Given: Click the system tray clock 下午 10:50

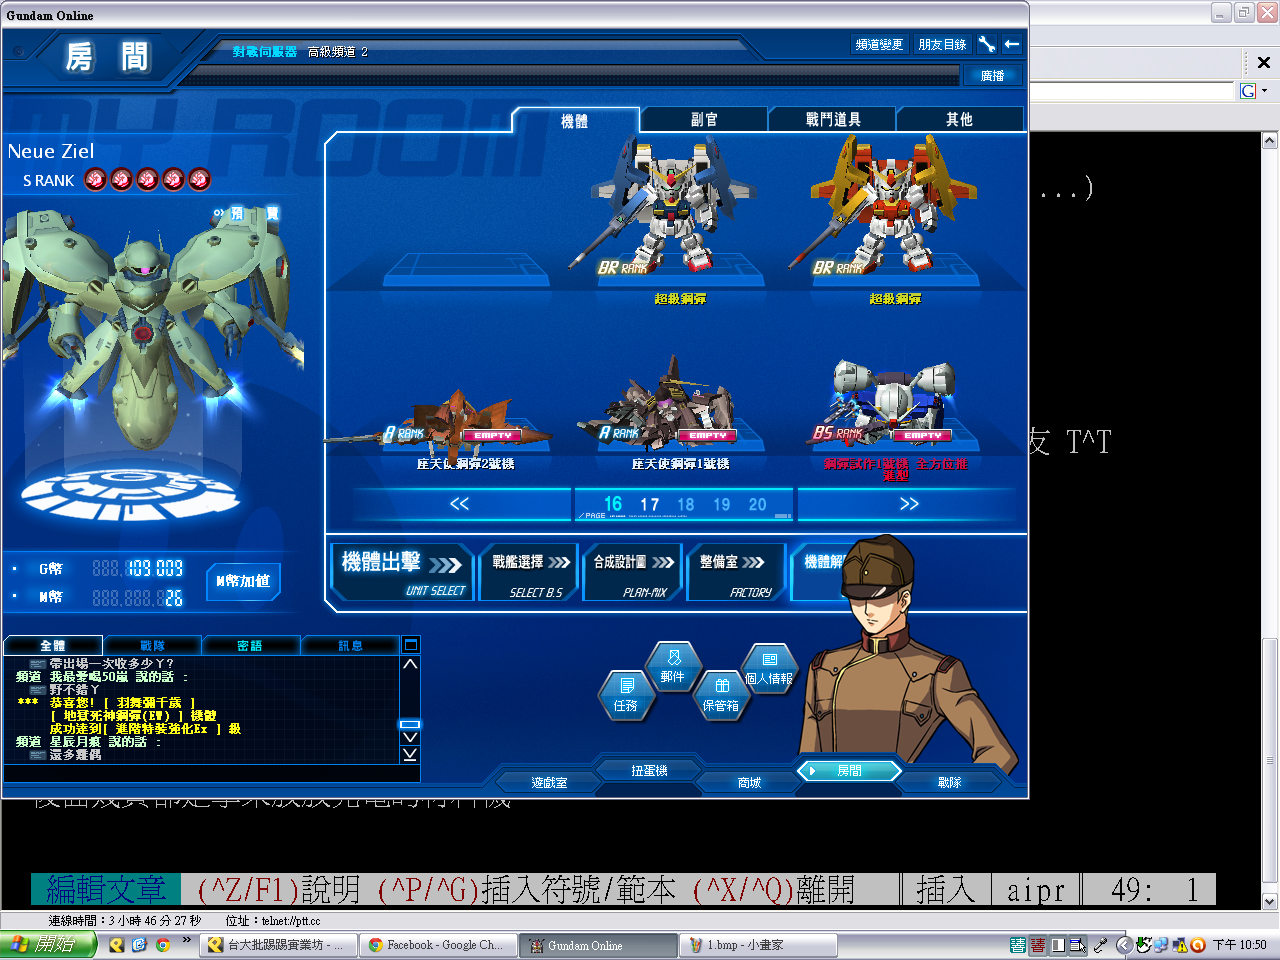Looking at the screenshot, I should [1240, 945].
